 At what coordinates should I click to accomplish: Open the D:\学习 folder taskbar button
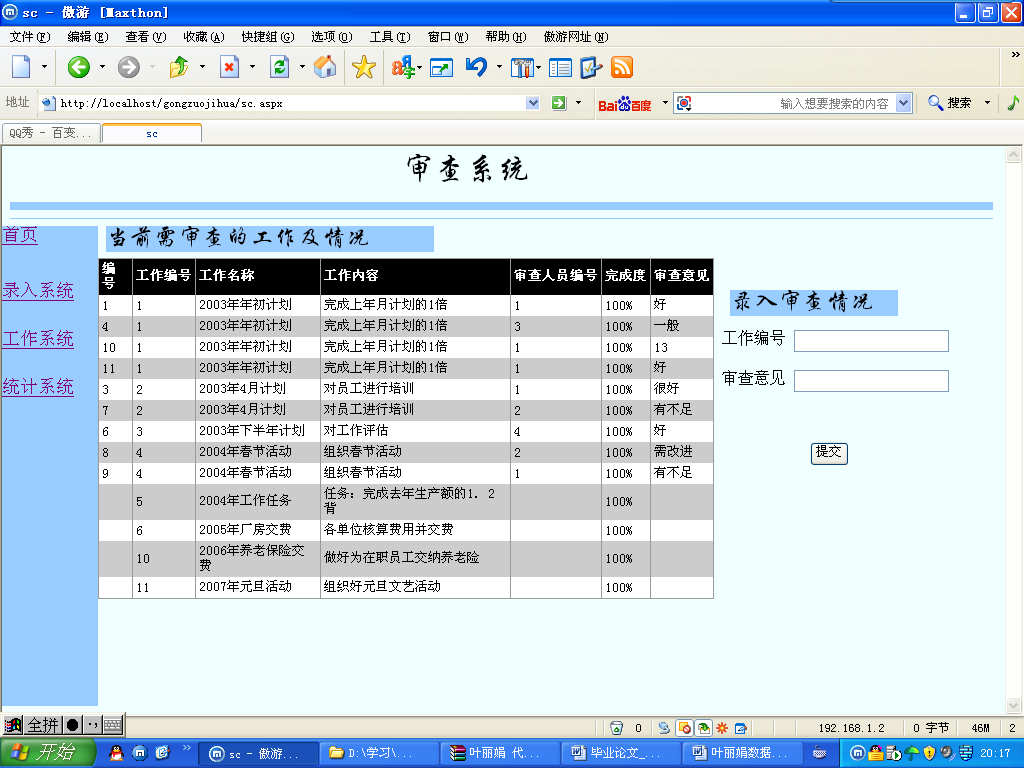(378, 753)
